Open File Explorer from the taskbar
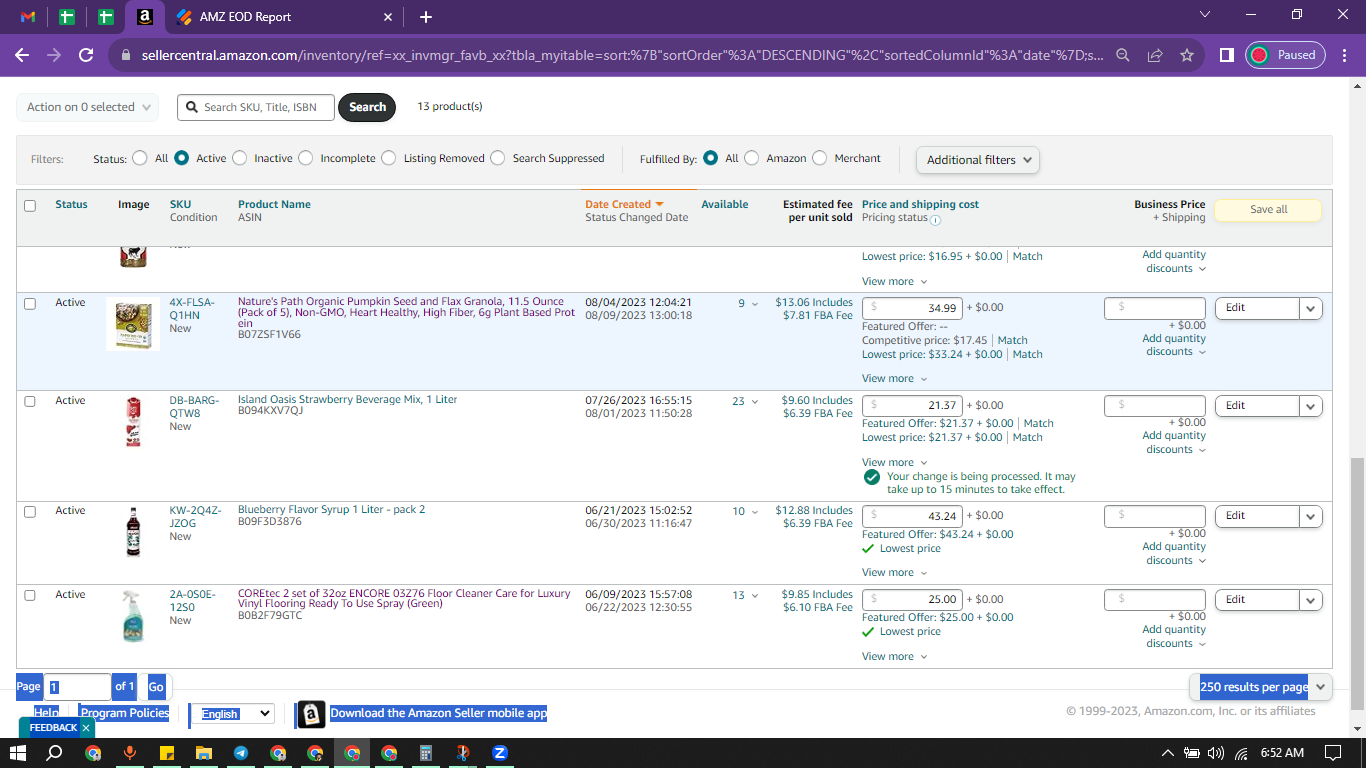This screenshot has width=1366, height=768. click(x=204, y=753)
